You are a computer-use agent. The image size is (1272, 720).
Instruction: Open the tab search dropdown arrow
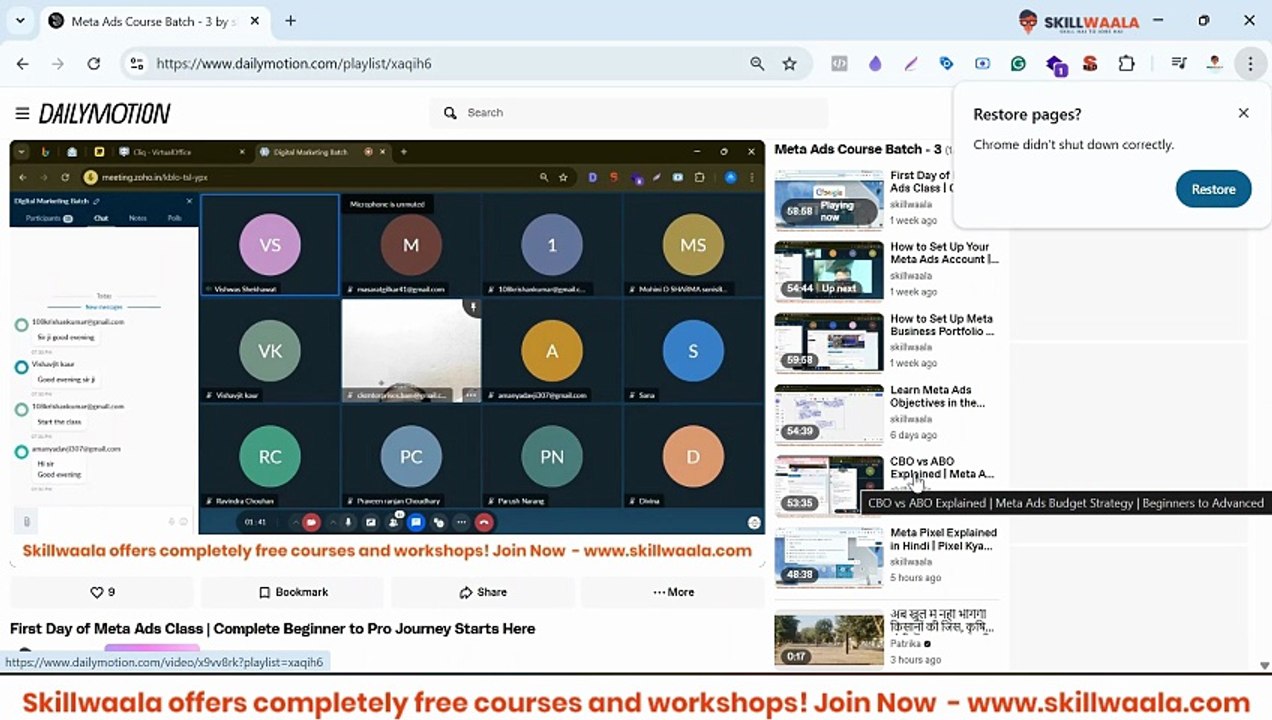pyautogui.click(x=20, y=21)
